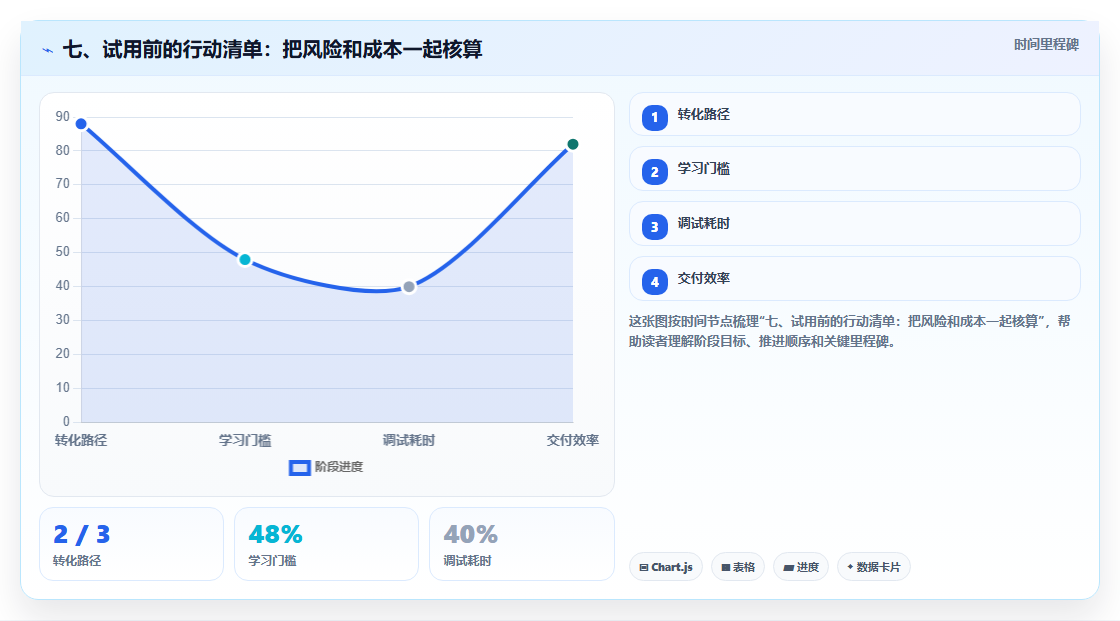Image resolution: width=1120 pixels, height=621 pixels.
Task: Click the description paragraph starting 这张图按时间节点
Action: [x=849, y=332]
